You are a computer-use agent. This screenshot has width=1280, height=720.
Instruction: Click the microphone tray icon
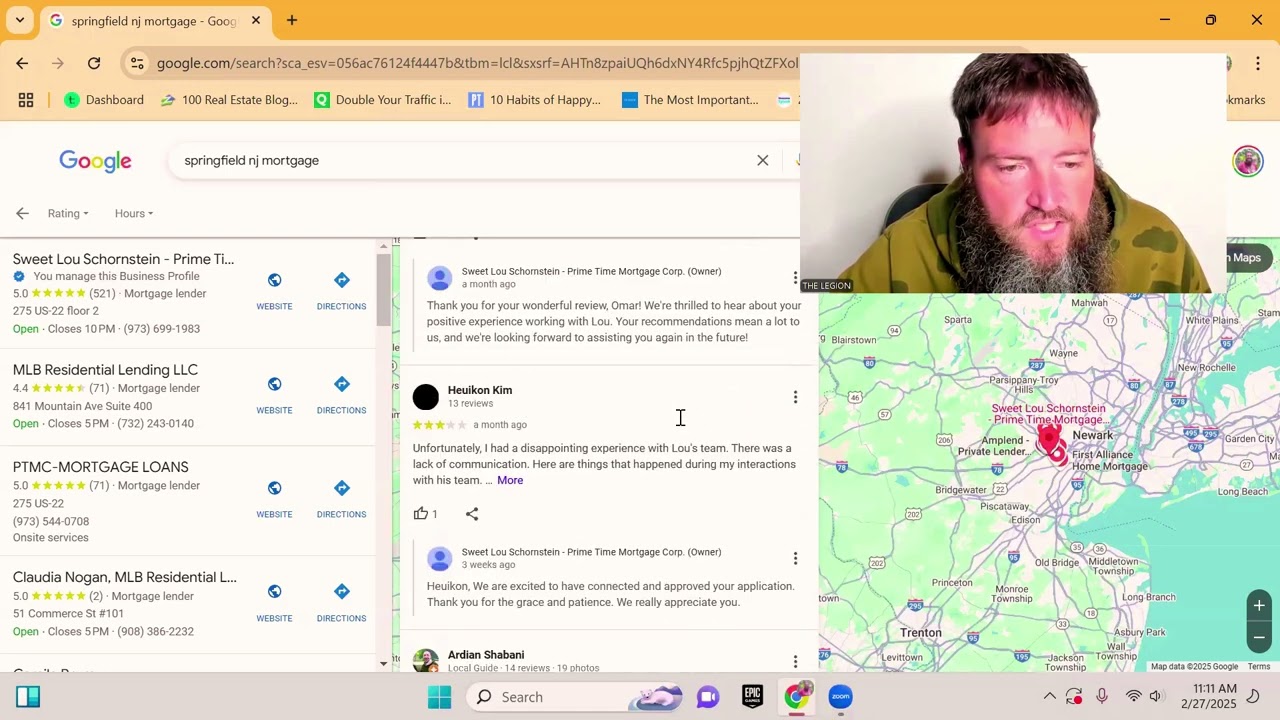(x=1101, y=697)
